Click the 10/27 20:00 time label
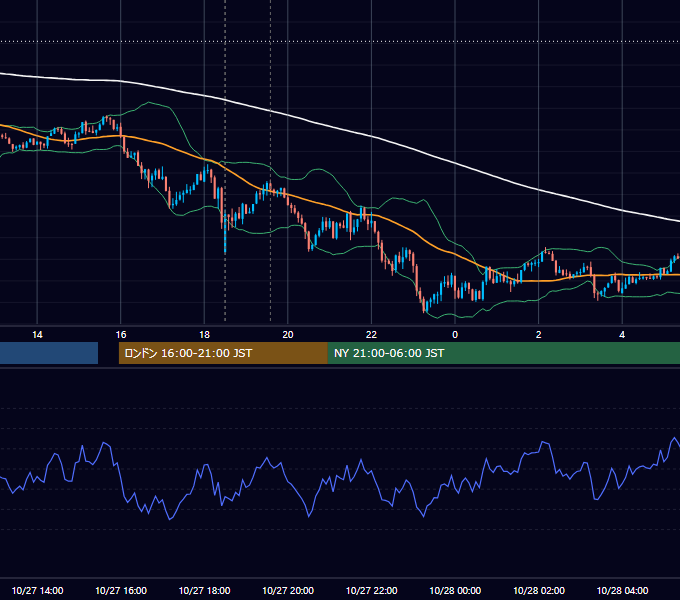The height and width of the screenshot is (600, 680). tap(288, 590)
